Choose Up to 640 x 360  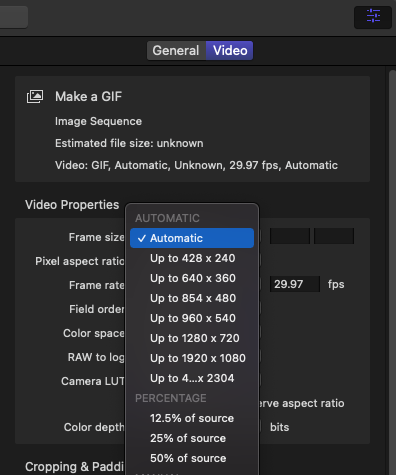(x=192, y=278)
